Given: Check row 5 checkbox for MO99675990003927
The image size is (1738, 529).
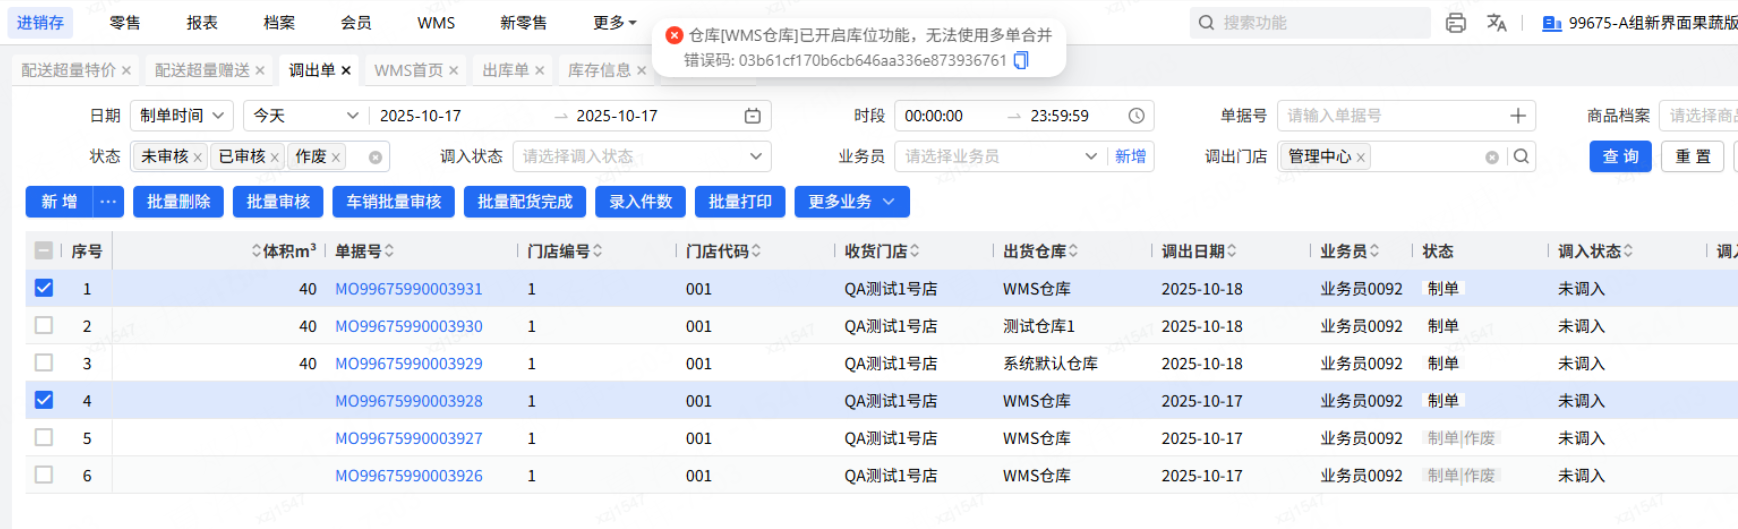Looking at the screenshot, I should 44,437.
